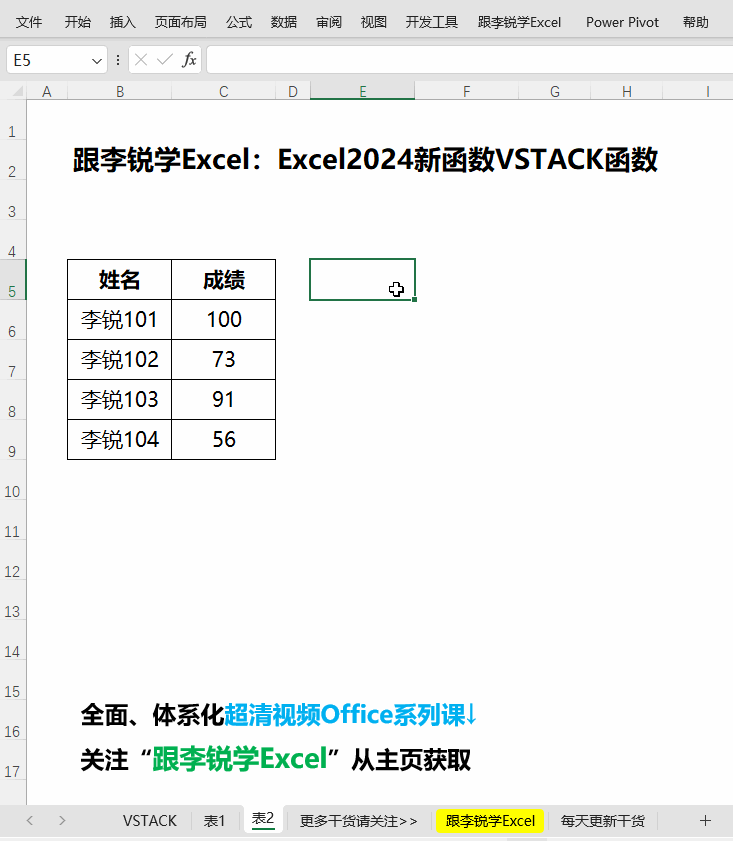Select cell containing 李锐104

pos(120,440)
